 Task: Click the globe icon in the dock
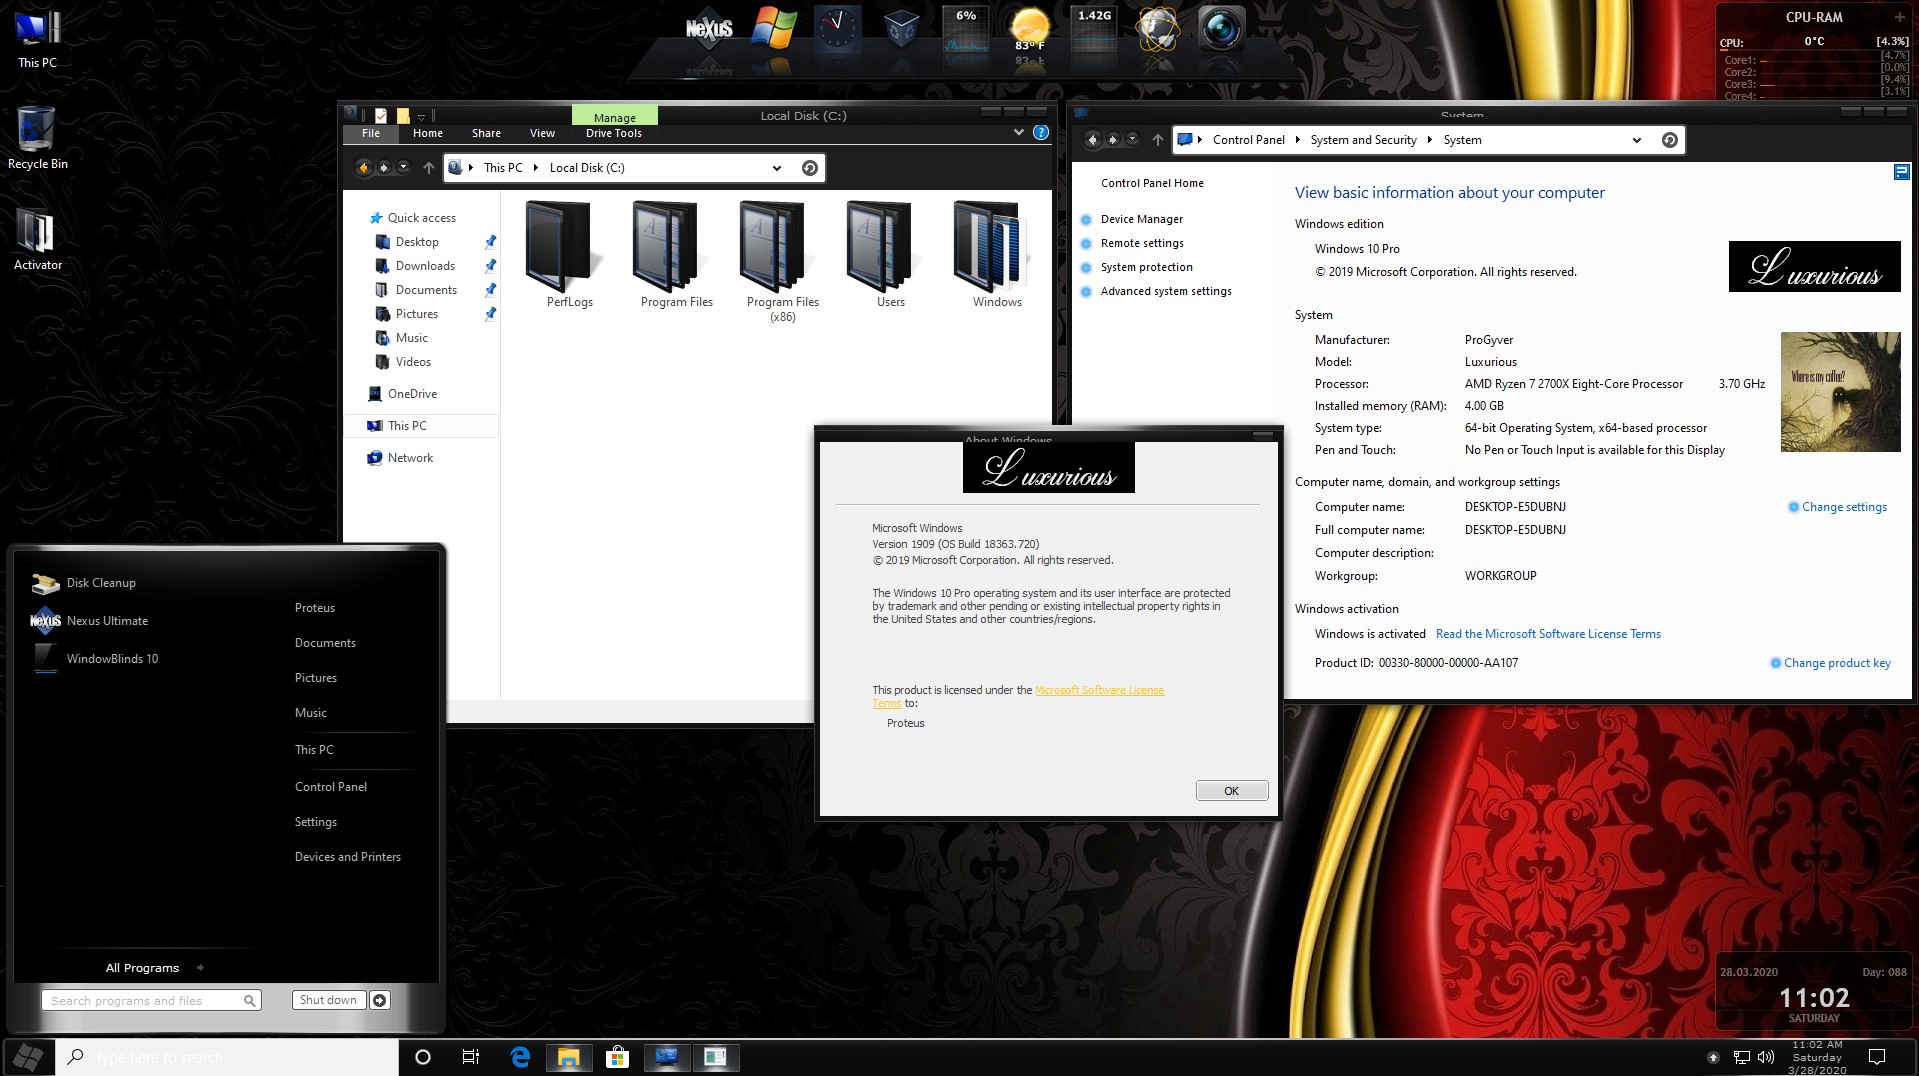tap(1157, 28)
